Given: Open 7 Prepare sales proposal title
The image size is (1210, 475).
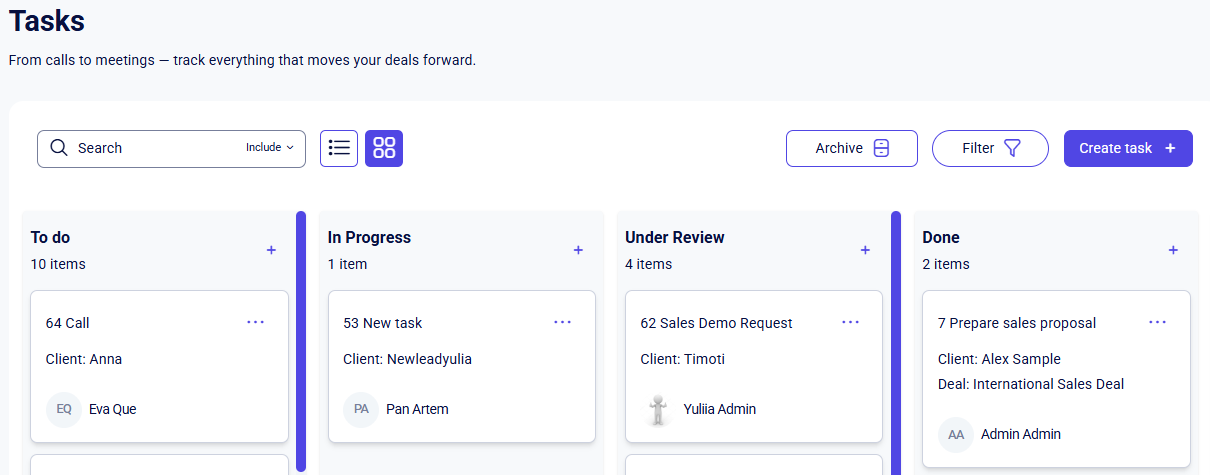Looking at the screenshot, I should (x=1017, y=323).
